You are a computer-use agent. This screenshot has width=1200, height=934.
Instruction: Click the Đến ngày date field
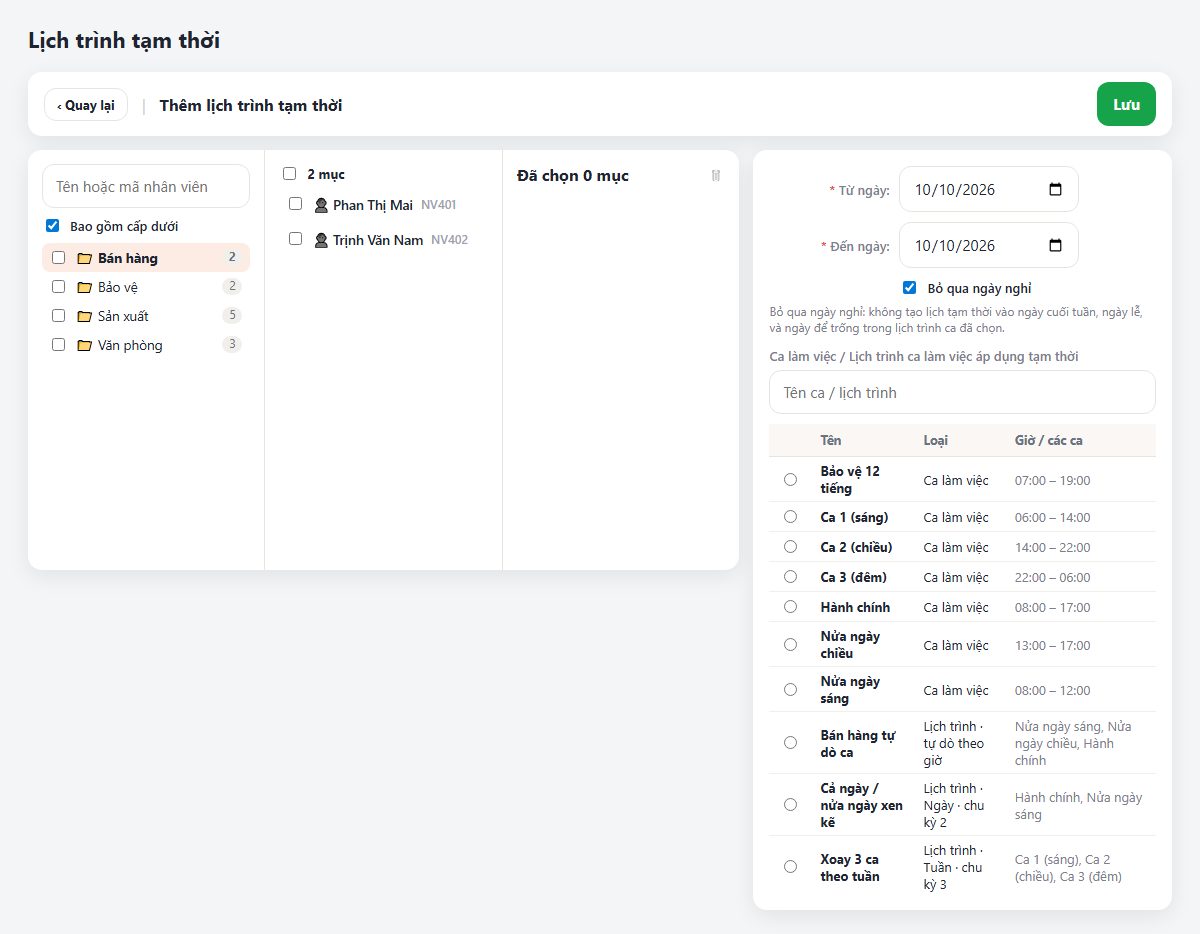click(989, 245)
